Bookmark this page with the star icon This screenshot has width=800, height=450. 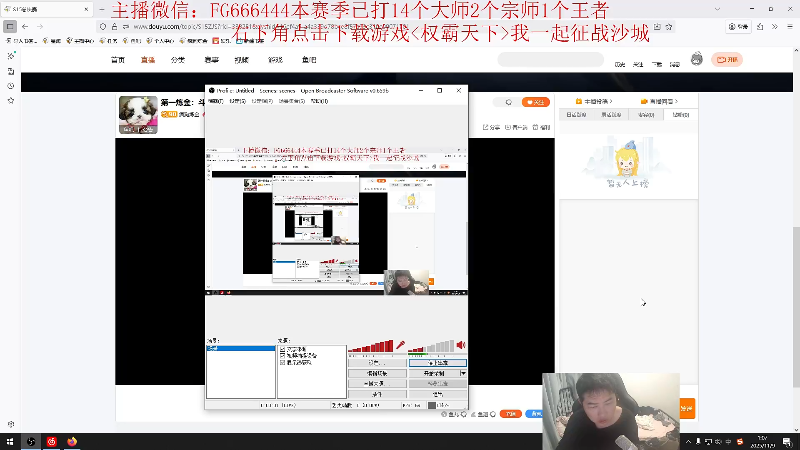(x=669, y=27)
